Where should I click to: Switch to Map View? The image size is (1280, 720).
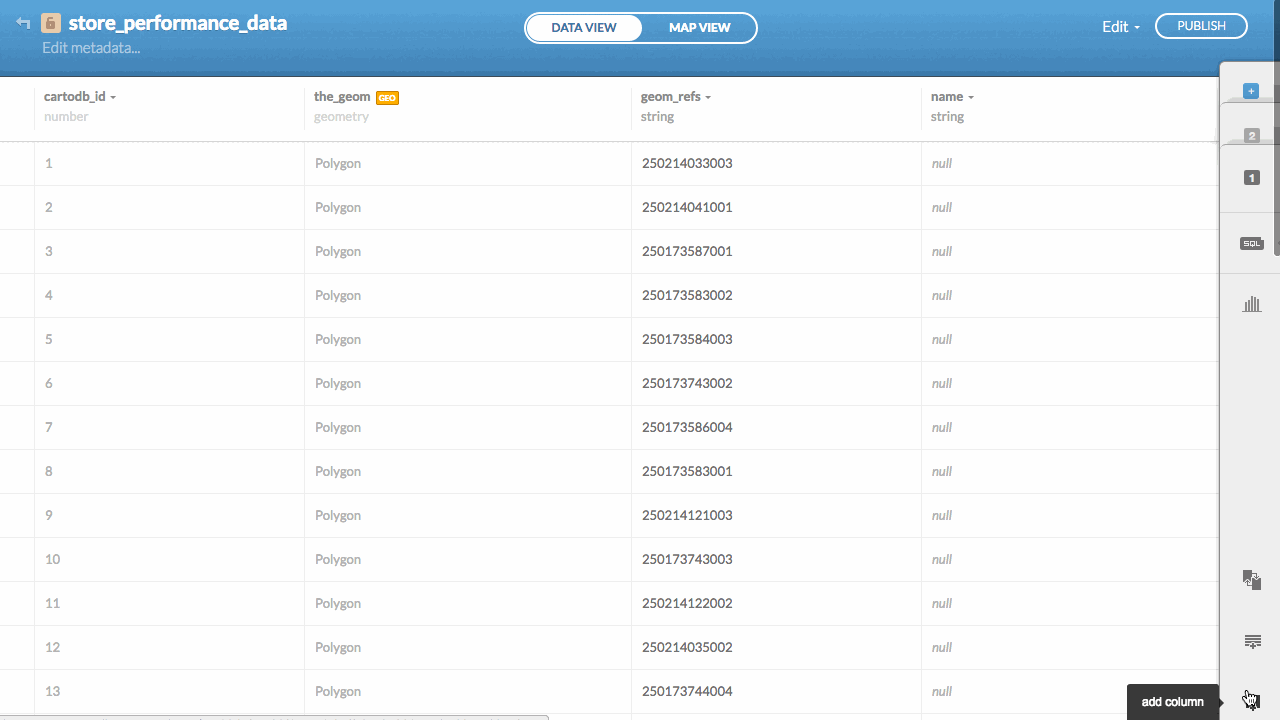[x=699, y=28]
